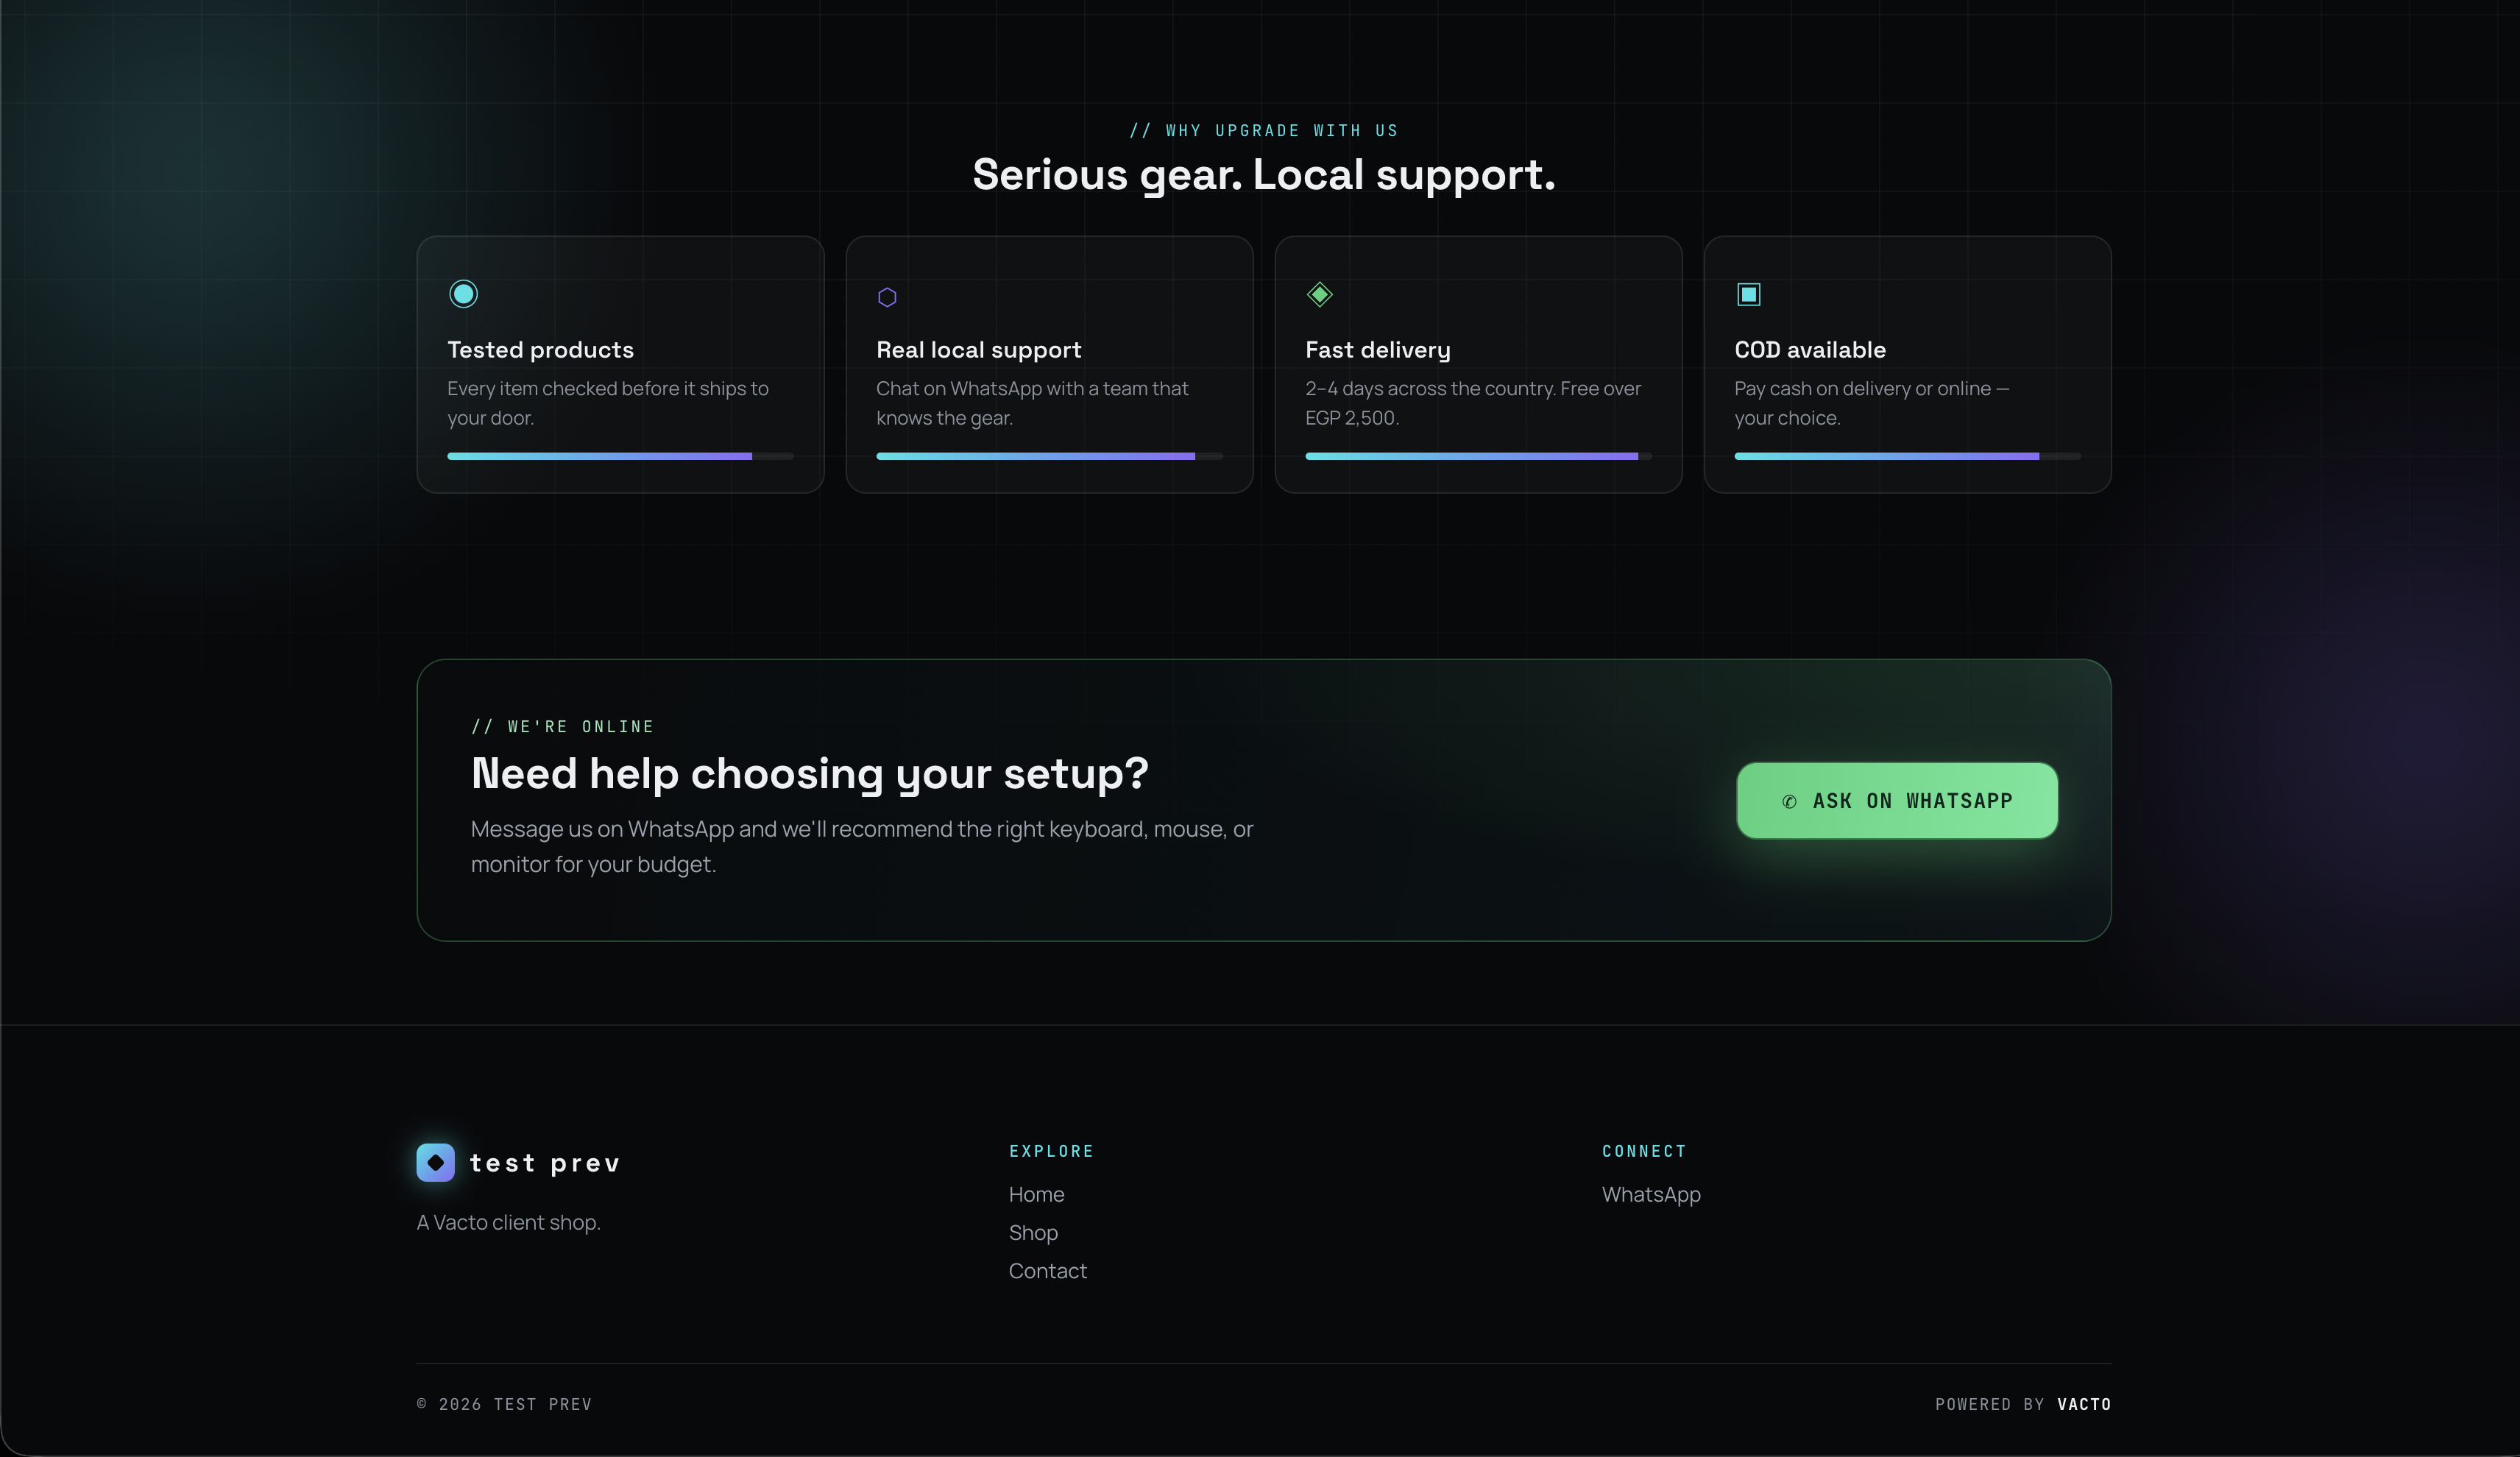This screenshot has width=2520, height=1457.
Task: Open the Shop footer link
Action: tap(1033, 1232)
